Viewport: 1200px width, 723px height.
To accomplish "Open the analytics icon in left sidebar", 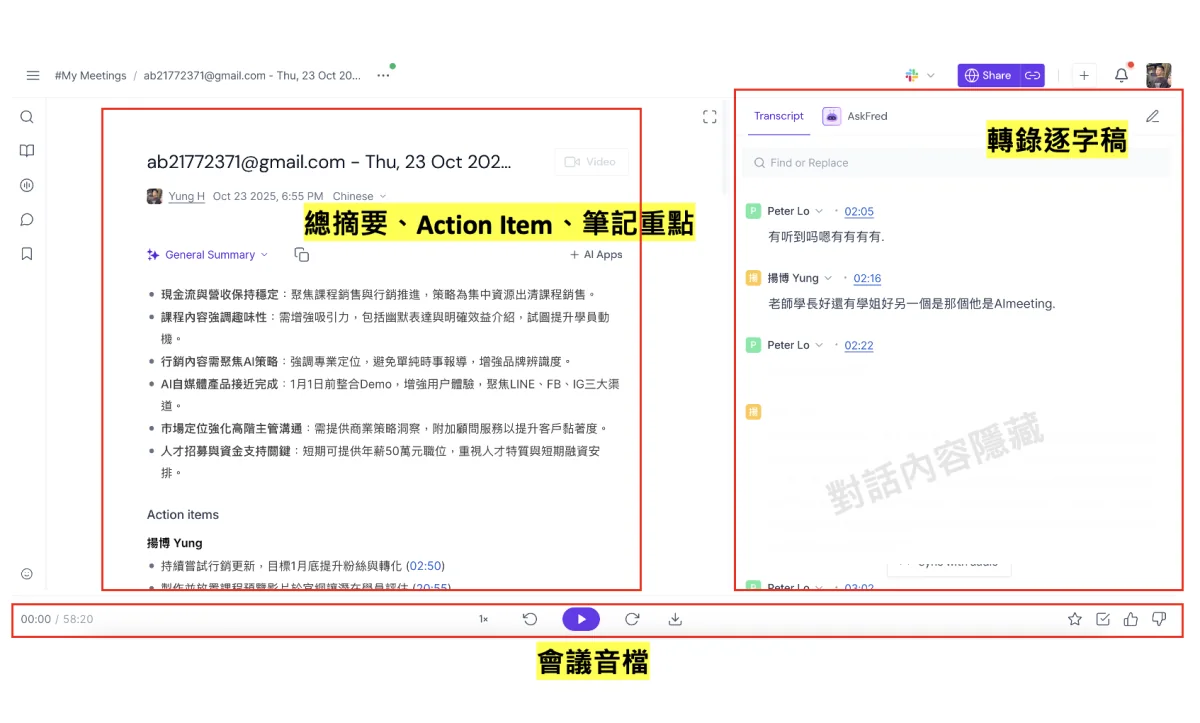I will (x=27, y=185).
